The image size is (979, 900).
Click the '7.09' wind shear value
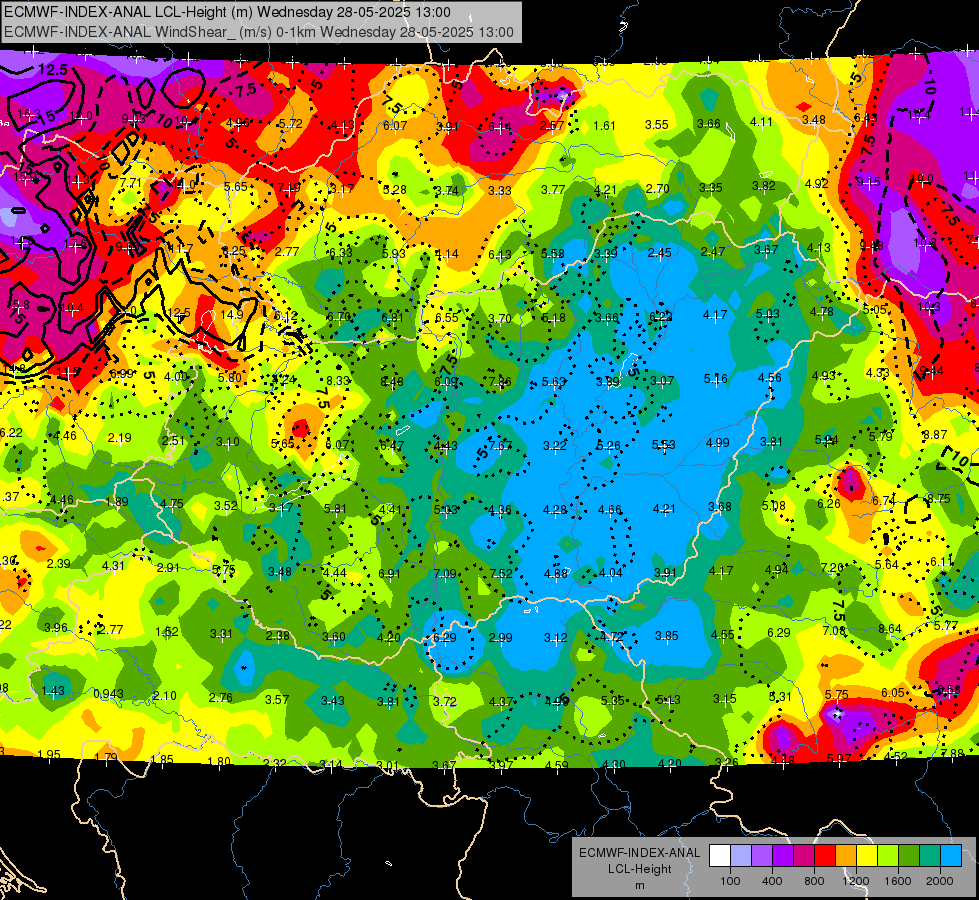pos(445,573)
